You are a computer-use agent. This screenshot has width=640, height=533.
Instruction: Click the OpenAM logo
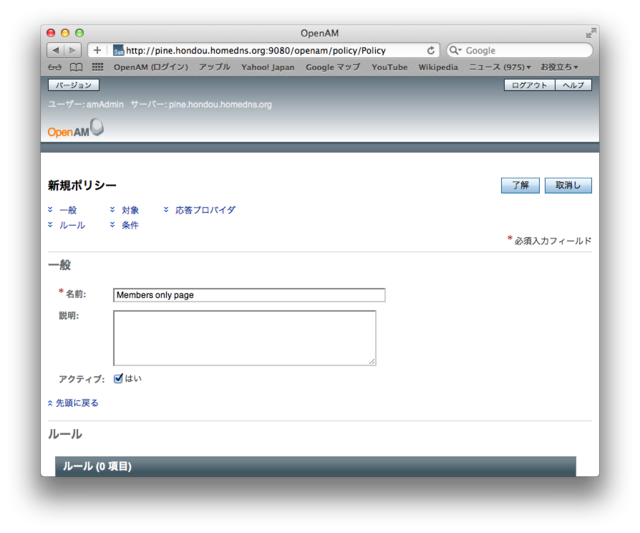pyautogui.click(x=75, y=130)
